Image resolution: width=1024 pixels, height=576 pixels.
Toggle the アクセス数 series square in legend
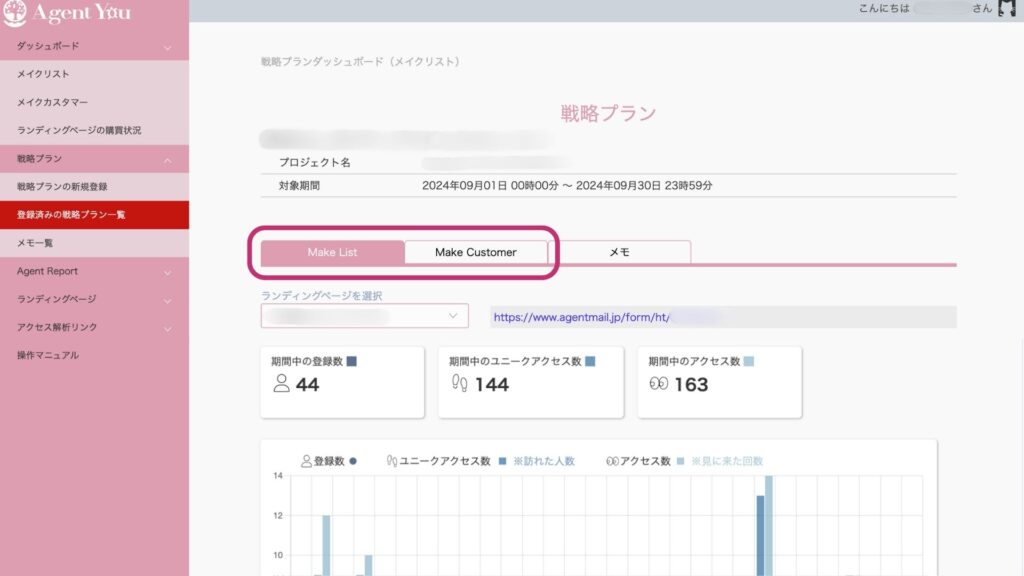[680, 461]
